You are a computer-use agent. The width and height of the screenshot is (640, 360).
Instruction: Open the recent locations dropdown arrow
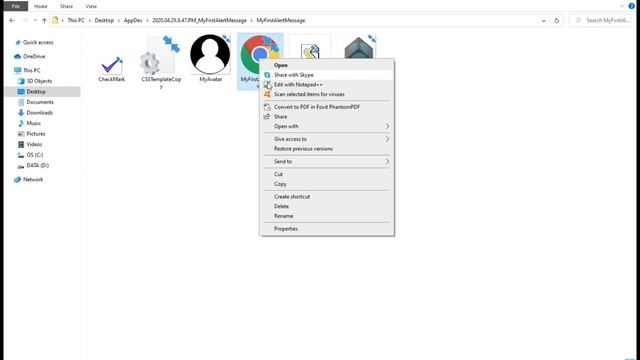pyautogui.click(x=35, y=20)
